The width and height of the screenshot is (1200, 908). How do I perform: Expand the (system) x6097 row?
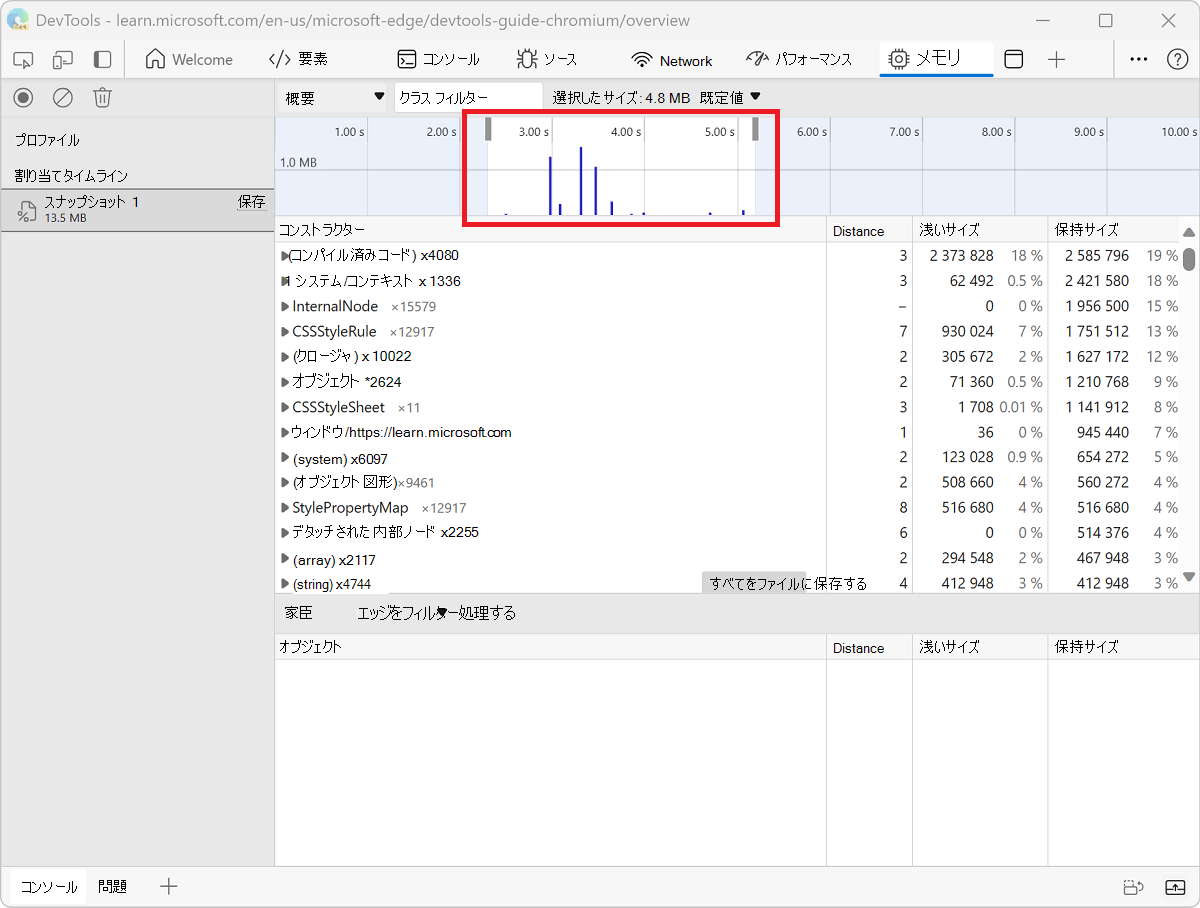point(285,458)
